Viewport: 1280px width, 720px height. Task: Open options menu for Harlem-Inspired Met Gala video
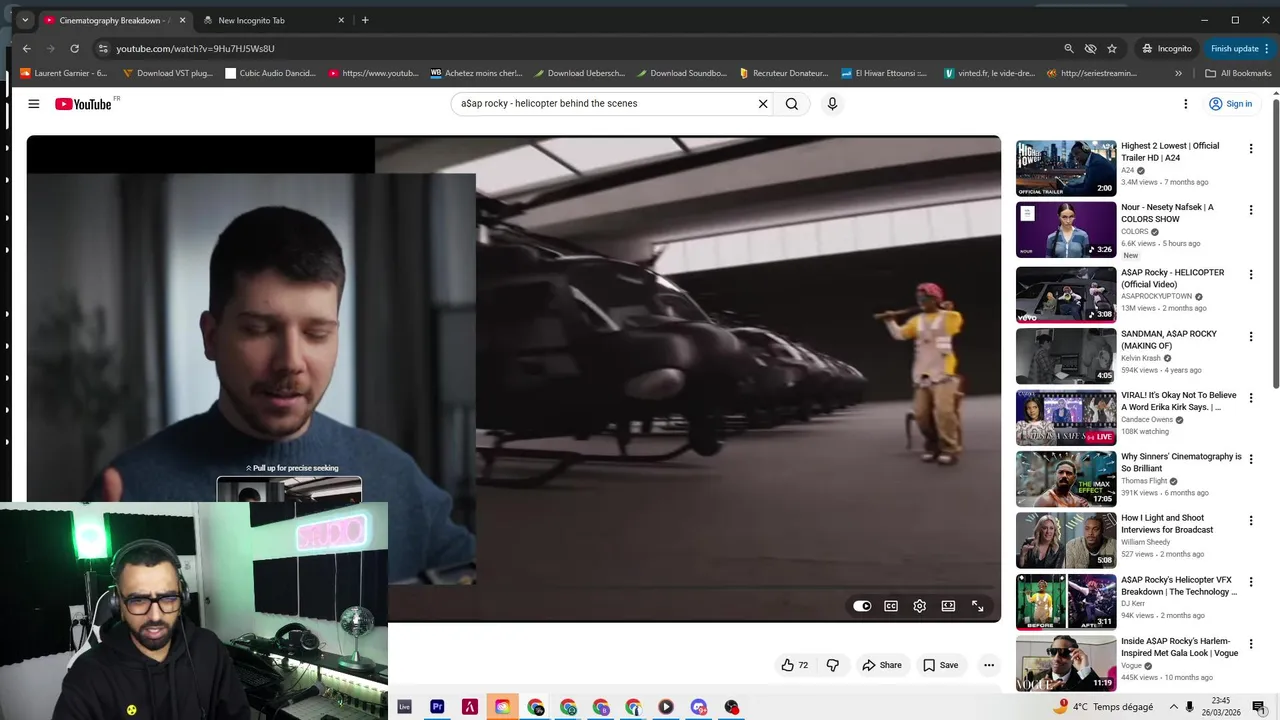tap(1250, 644)
